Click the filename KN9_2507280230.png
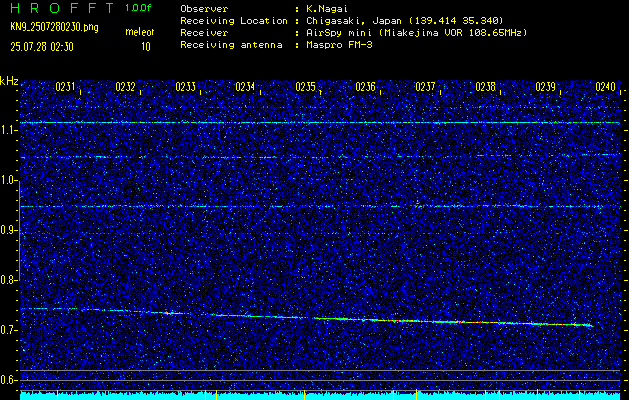 tap(54, 28)
